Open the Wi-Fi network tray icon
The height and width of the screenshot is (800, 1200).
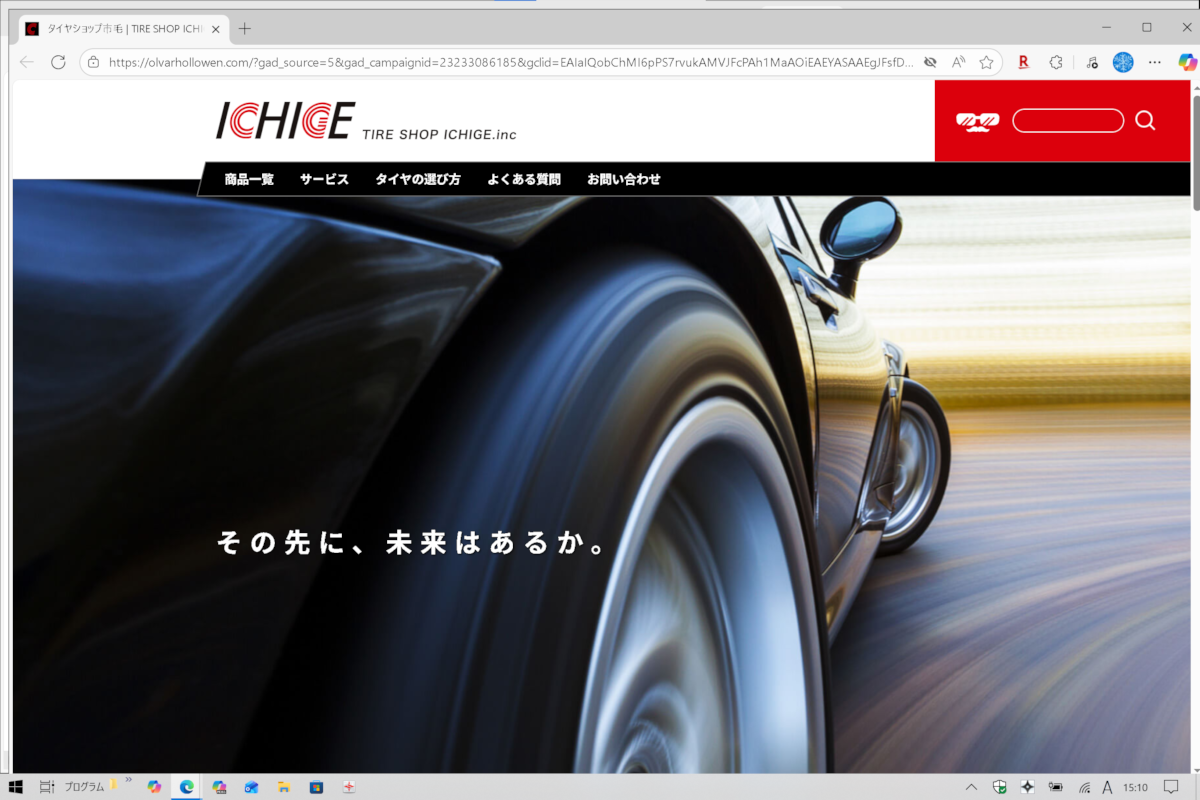click(x=1084, y=787)
